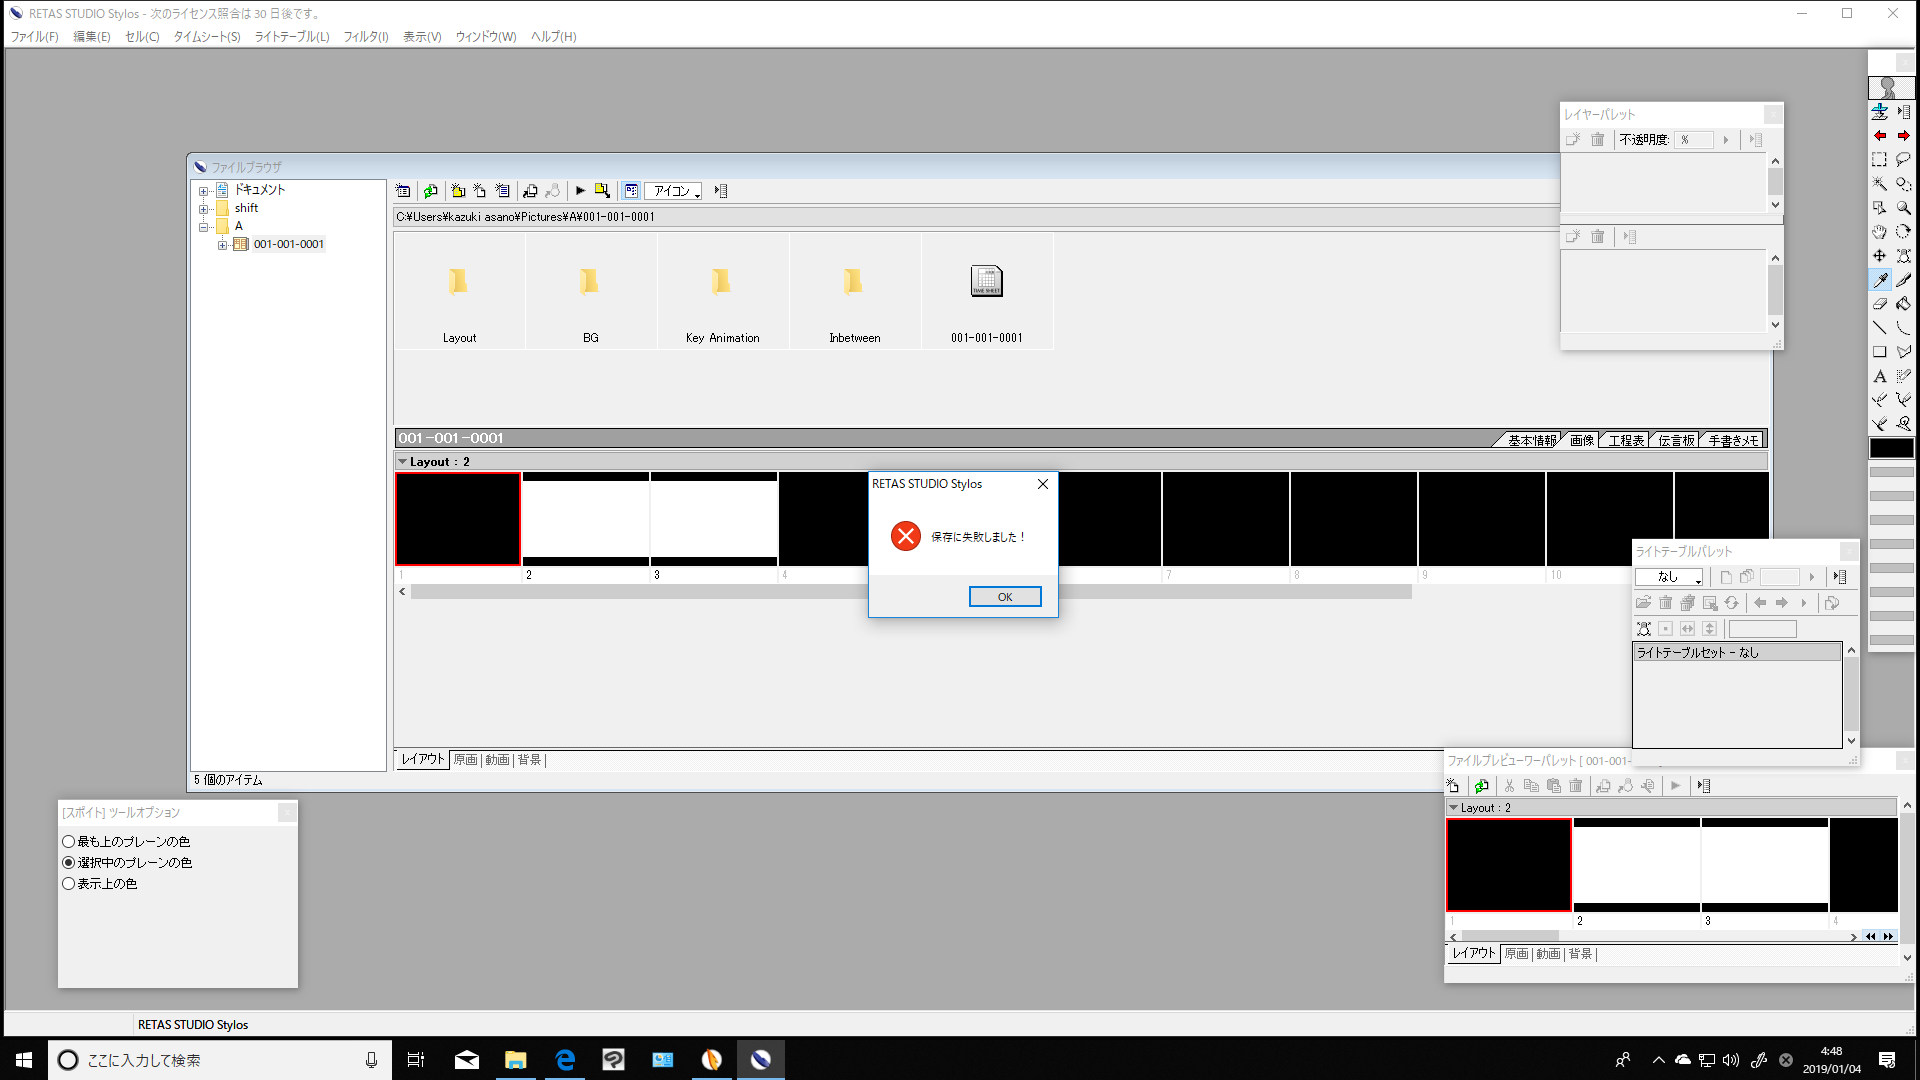Image resolution: width=1920 pixels, height=1080 pixels.
Task: Select the Zoom magnifier tool
Action: tap(1903, 208)
